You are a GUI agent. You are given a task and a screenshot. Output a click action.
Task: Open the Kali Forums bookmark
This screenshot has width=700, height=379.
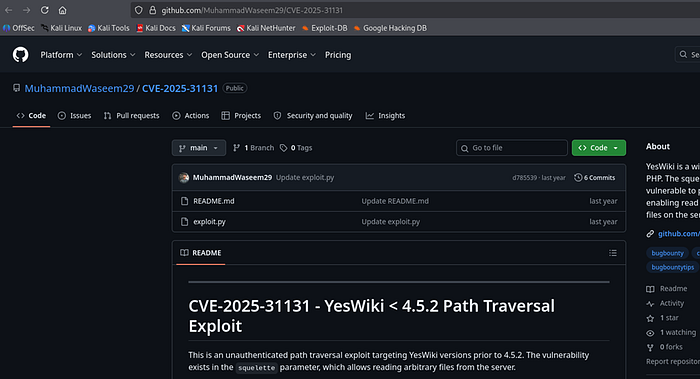click(x=206, y=28)
